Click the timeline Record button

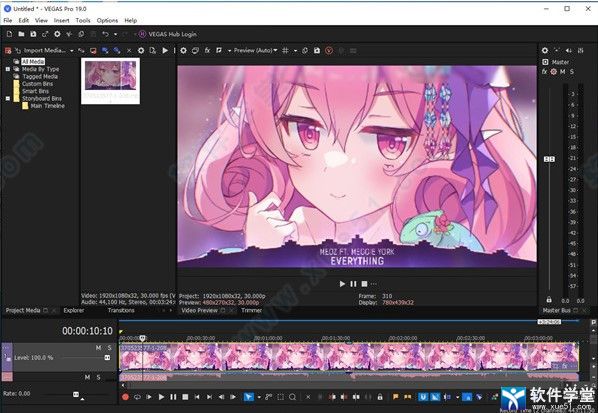coord(125,397)
